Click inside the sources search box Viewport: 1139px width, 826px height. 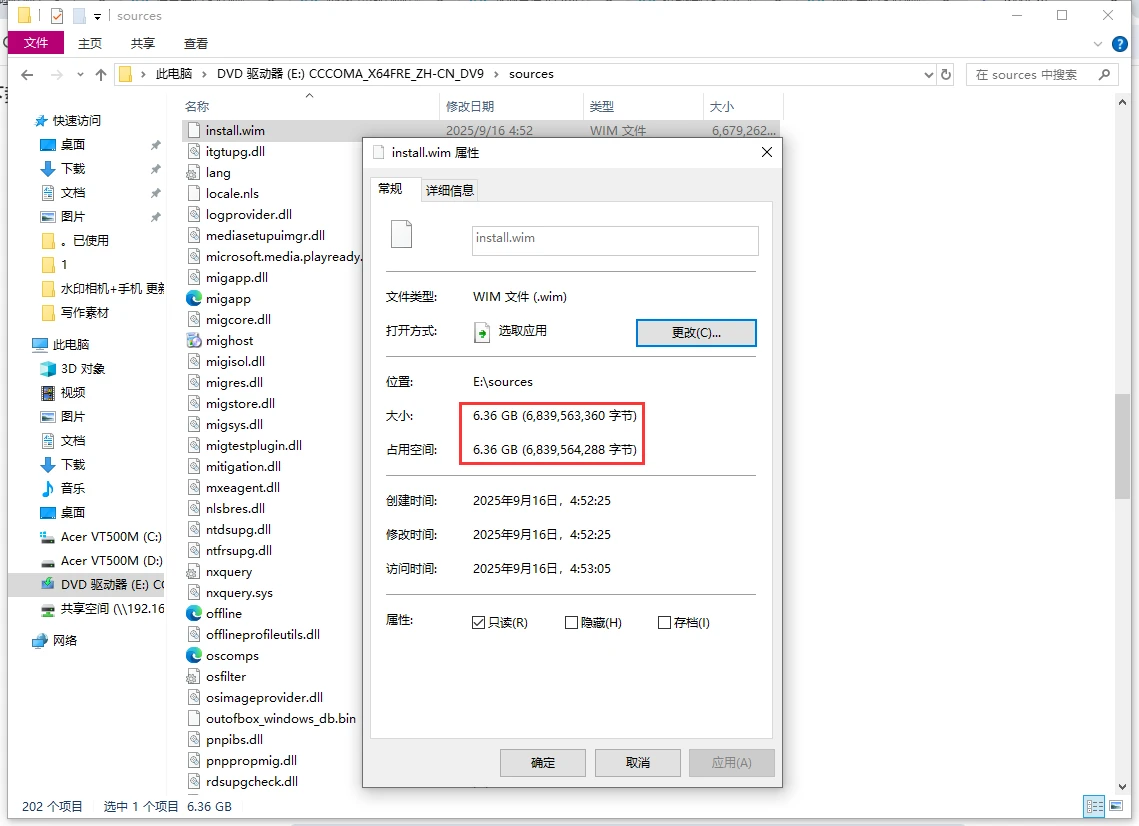(1035, 73)
